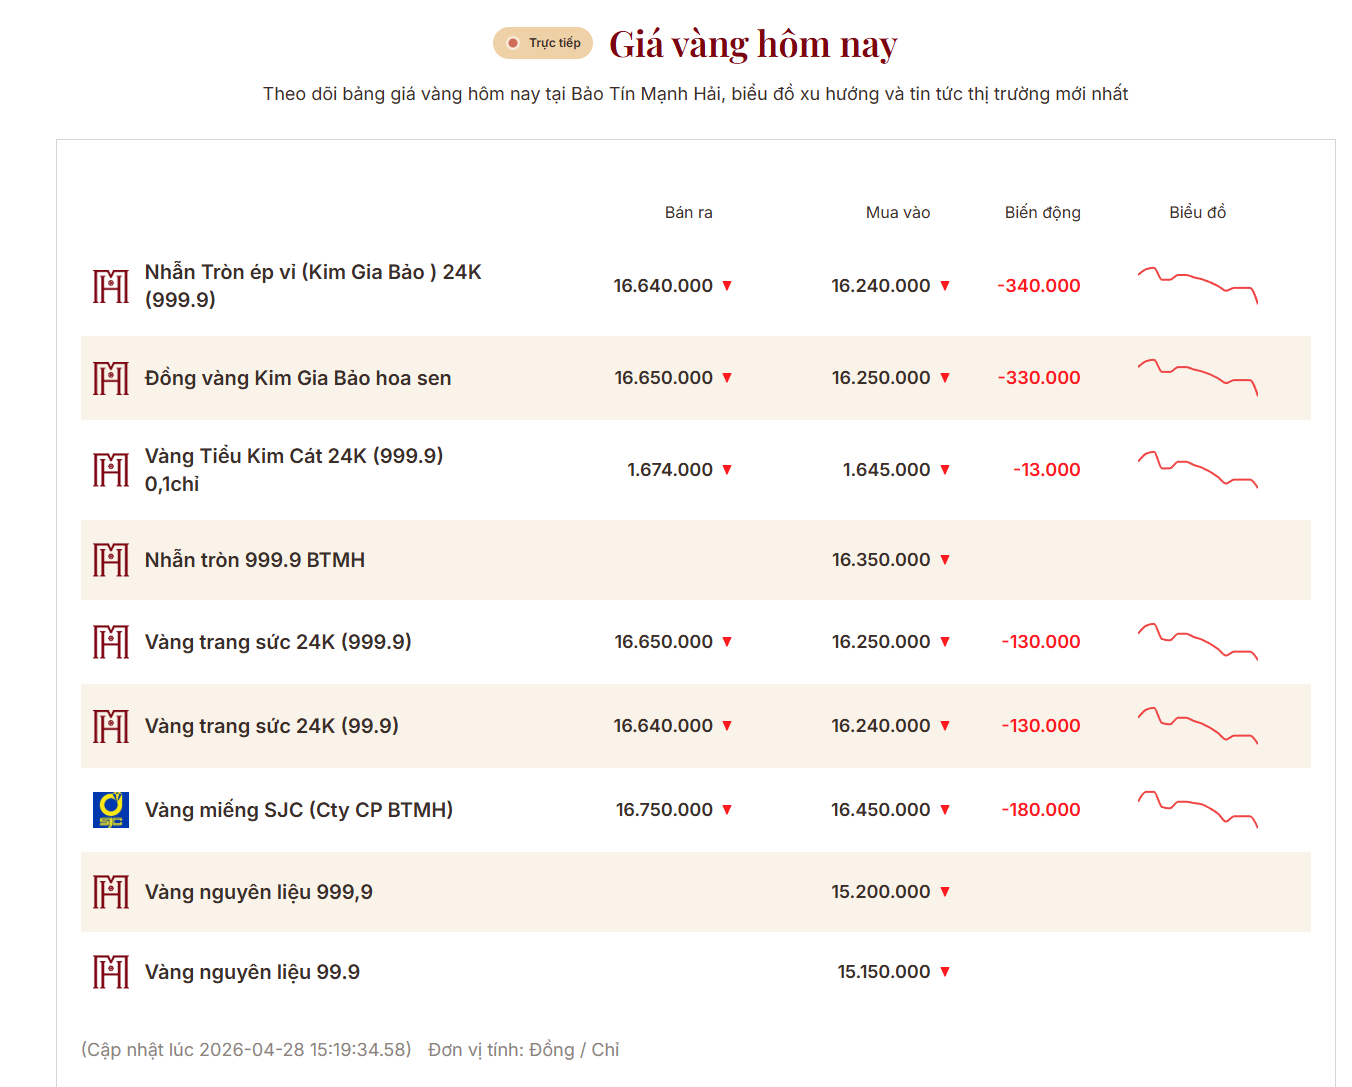Select the logo icon on Nhẫn tròn 999.9 BTMH row

pyautogui.click(x=111, y=559)
